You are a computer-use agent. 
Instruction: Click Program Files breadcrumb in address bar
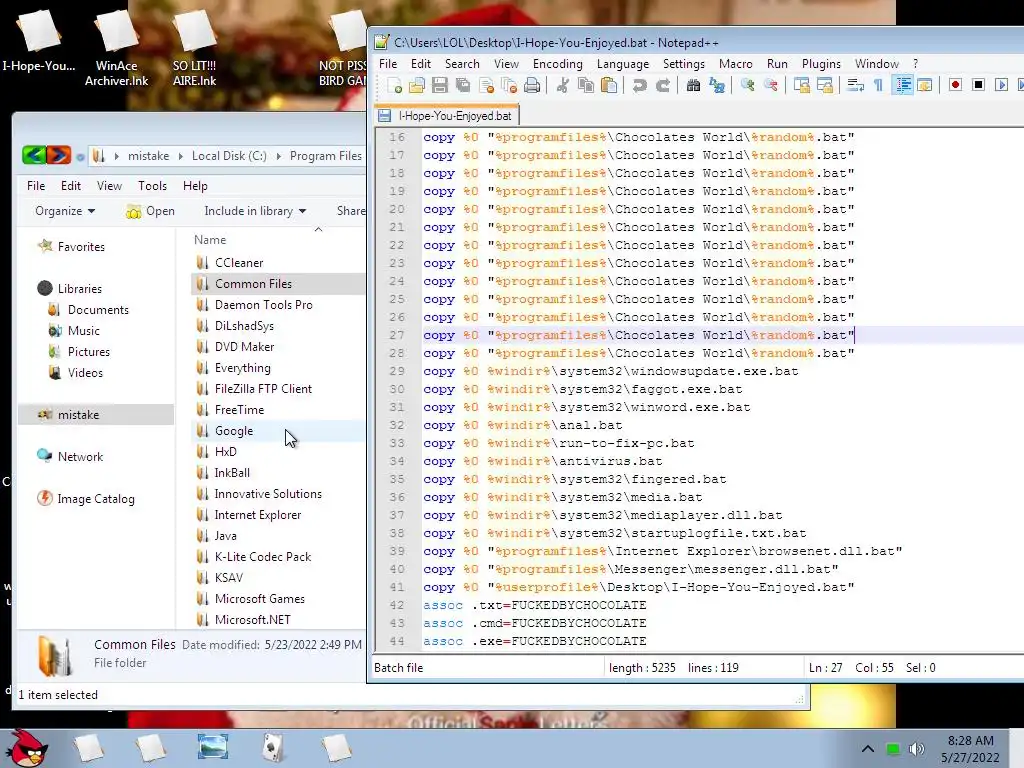pyautogui.click(x=326, y=156)
